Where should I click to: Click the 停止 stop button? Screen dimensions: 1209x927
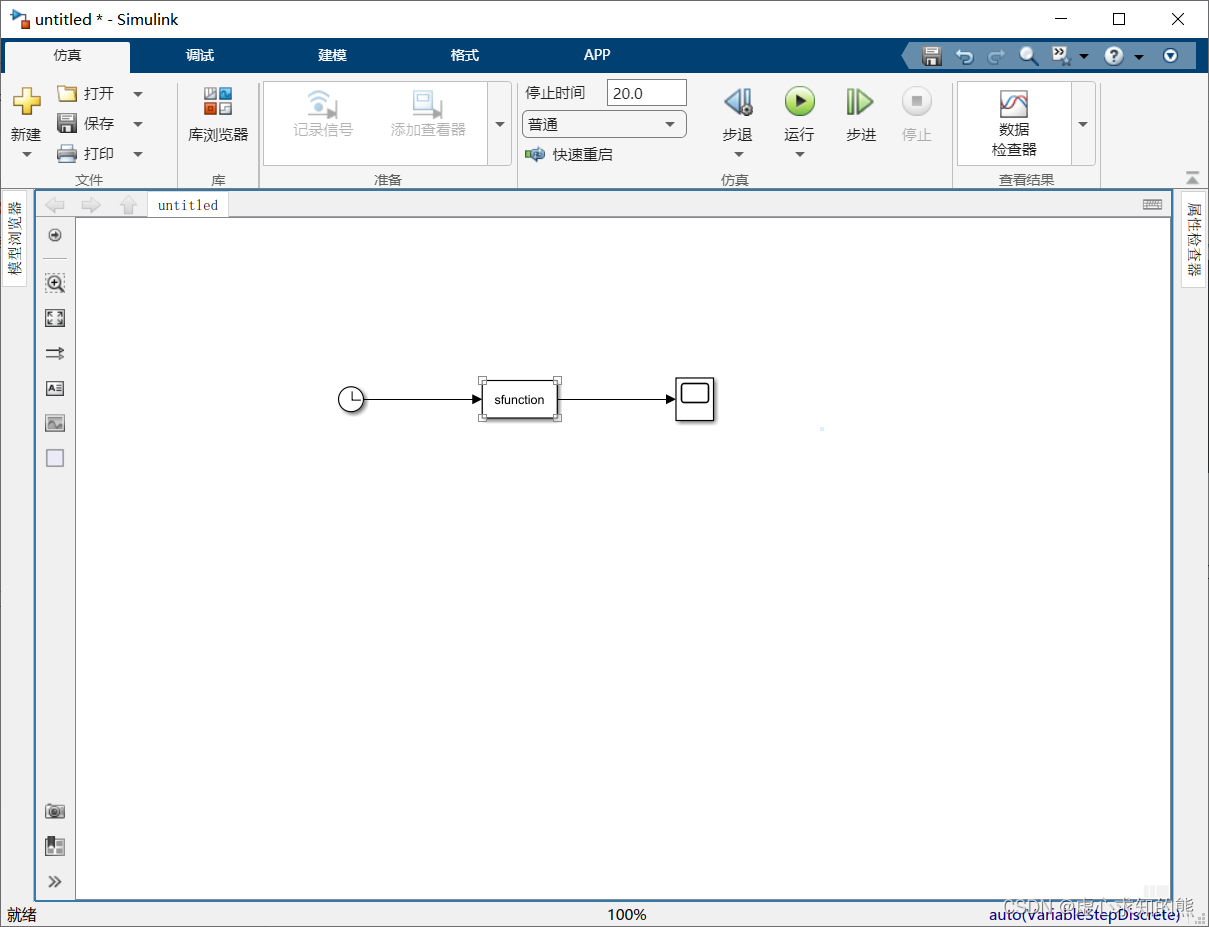[x=916, y=113]
